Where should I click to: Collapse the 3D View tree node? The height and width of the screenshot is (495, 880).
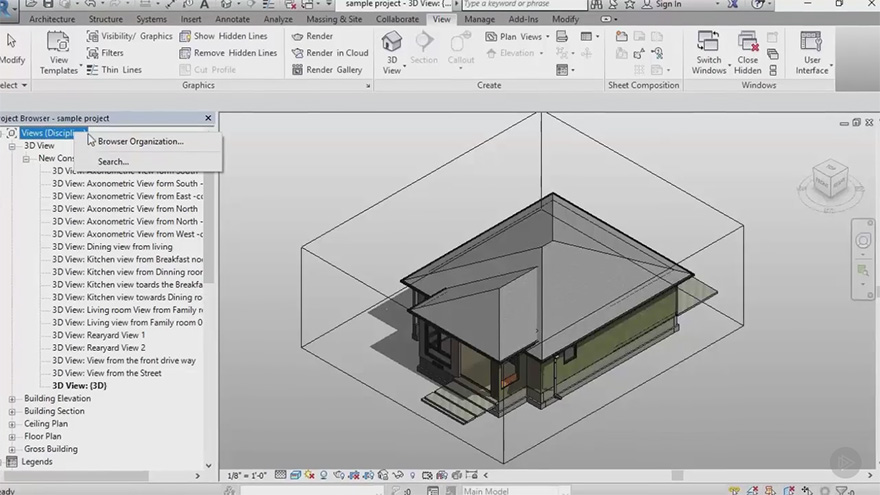(x=12, y=146)
